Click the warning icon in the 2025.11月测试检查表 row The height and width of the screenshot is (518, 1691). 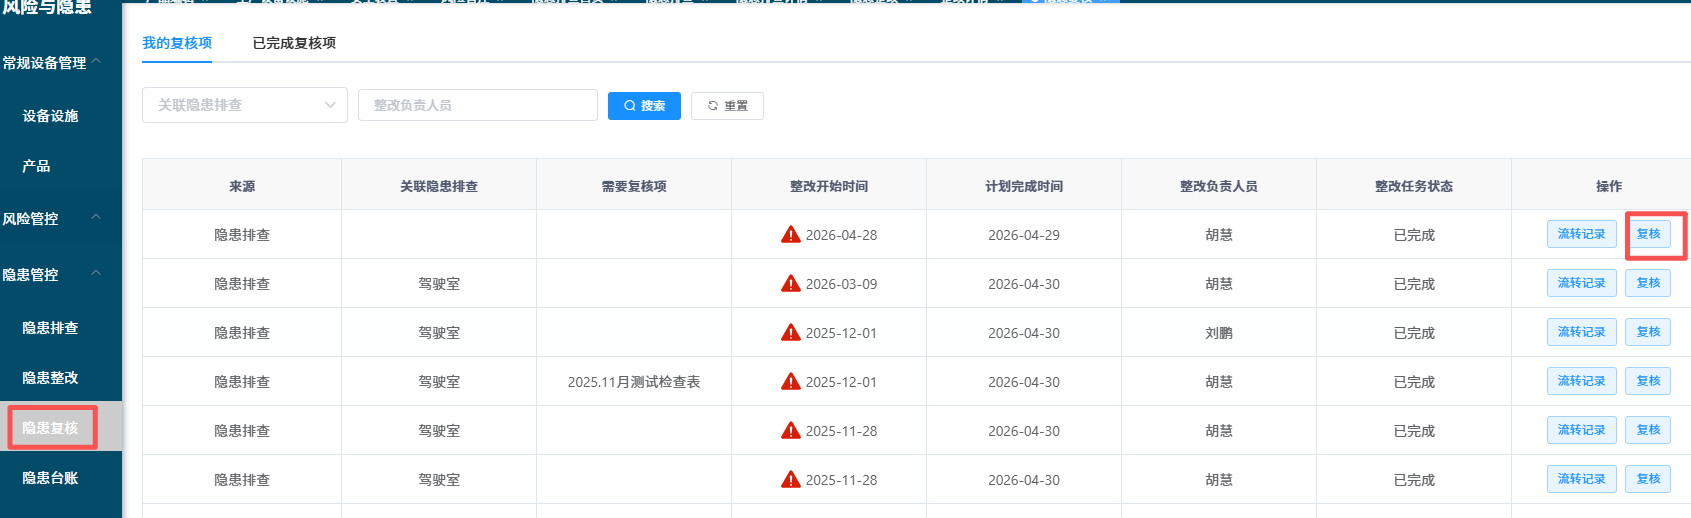pyautogui.click(x=791, y=382)
